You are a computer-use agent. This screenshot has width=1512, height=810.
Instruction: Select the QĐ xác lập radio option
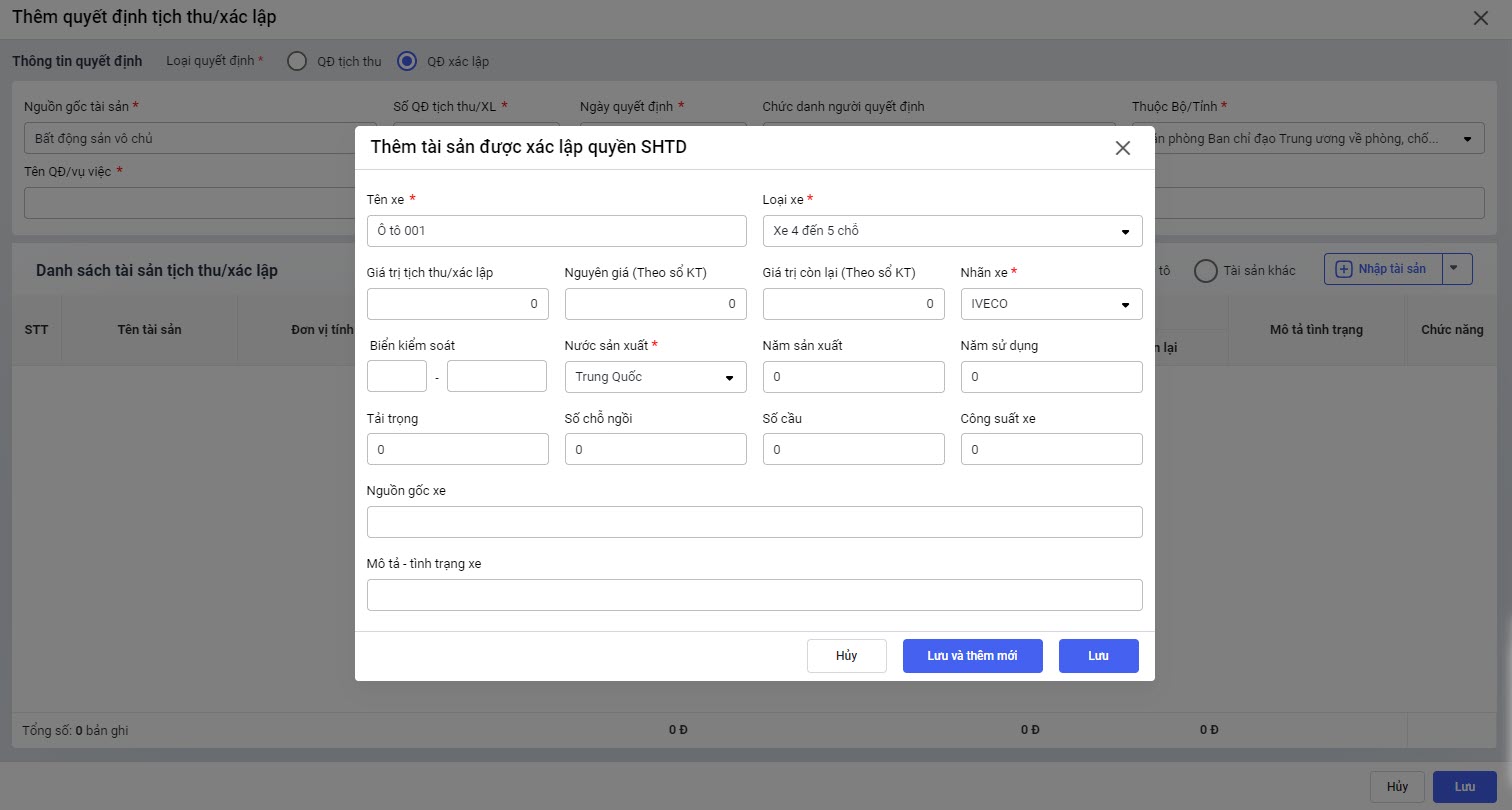pos(407,61)
